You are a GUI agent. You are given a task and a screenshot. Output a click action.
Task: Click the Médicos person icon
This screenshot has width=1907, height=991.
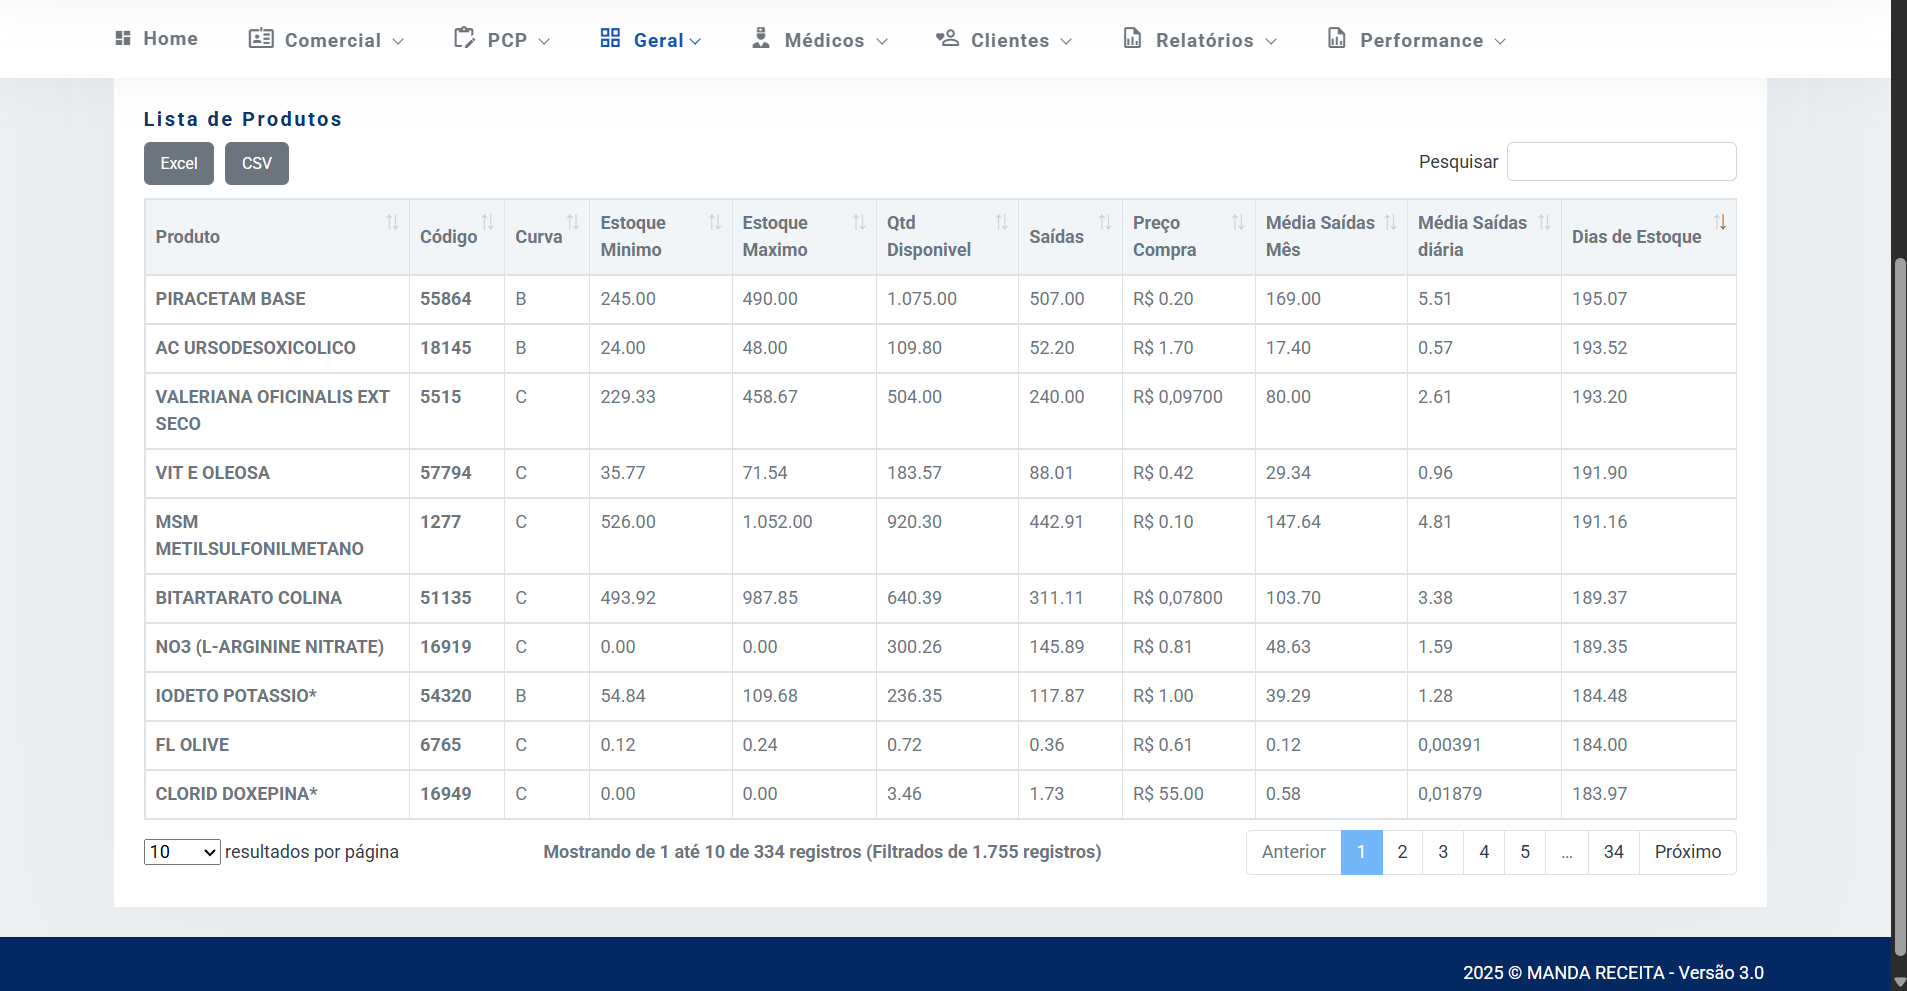pos(761,39)
